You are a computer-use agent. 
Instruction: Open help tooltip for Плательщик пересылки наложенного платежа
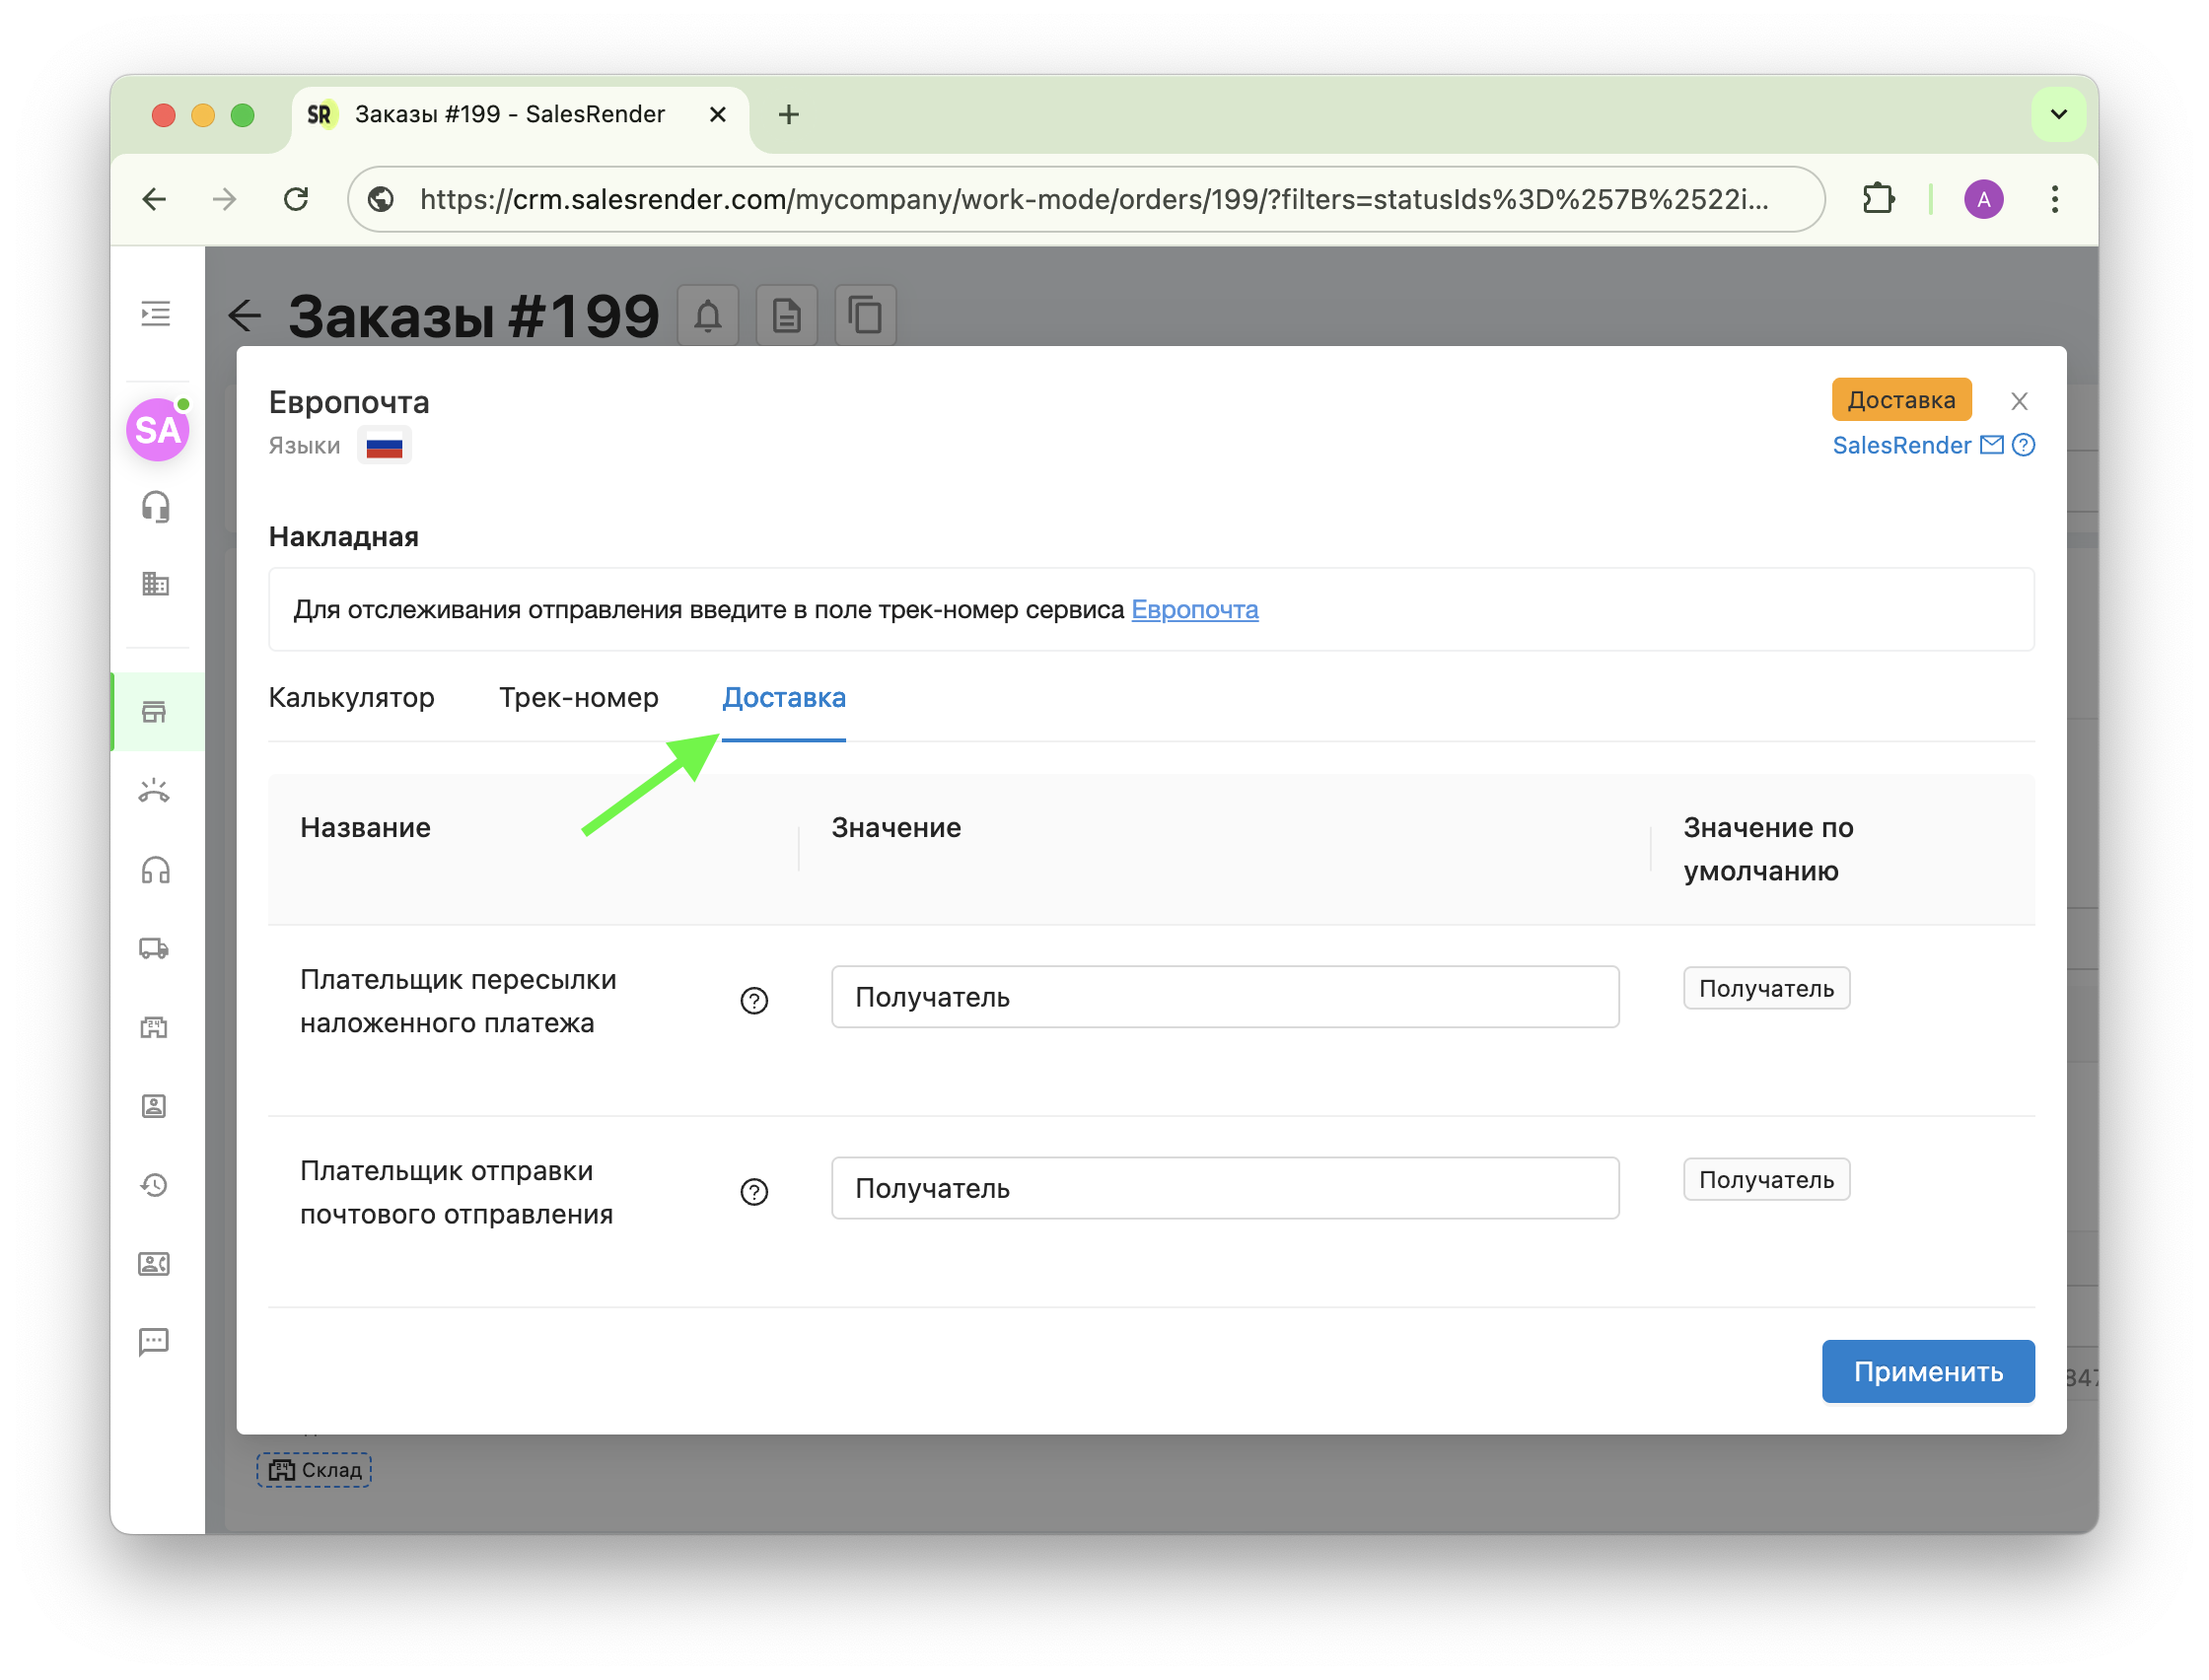point(754,1000)
